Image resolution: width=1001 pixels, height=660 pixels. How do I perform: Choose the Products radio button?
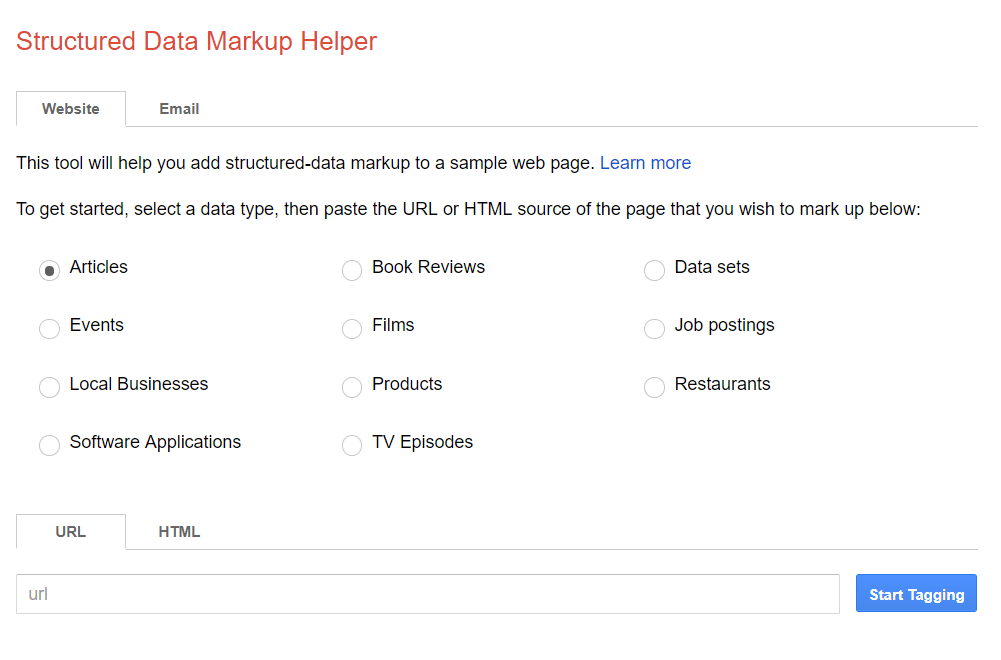tap(352, 387)
